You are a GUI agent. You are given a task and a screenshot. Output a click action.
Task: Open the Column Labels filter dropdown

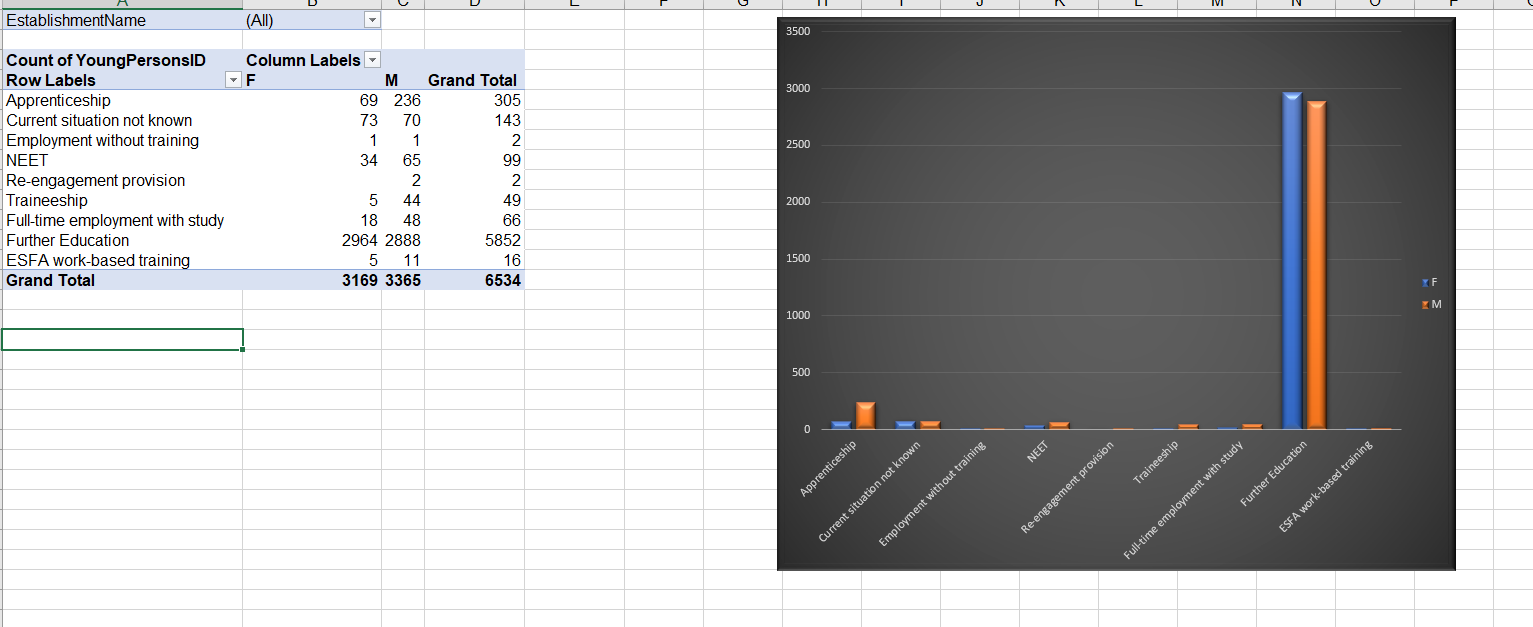coord(372,60)
